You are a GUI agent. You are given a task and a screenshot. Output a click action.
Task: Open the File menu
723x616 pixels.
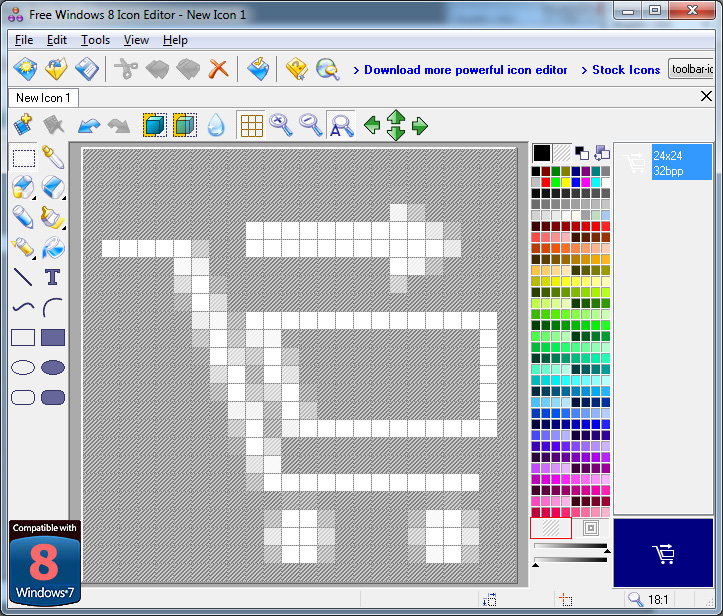(x=24, y=40)
